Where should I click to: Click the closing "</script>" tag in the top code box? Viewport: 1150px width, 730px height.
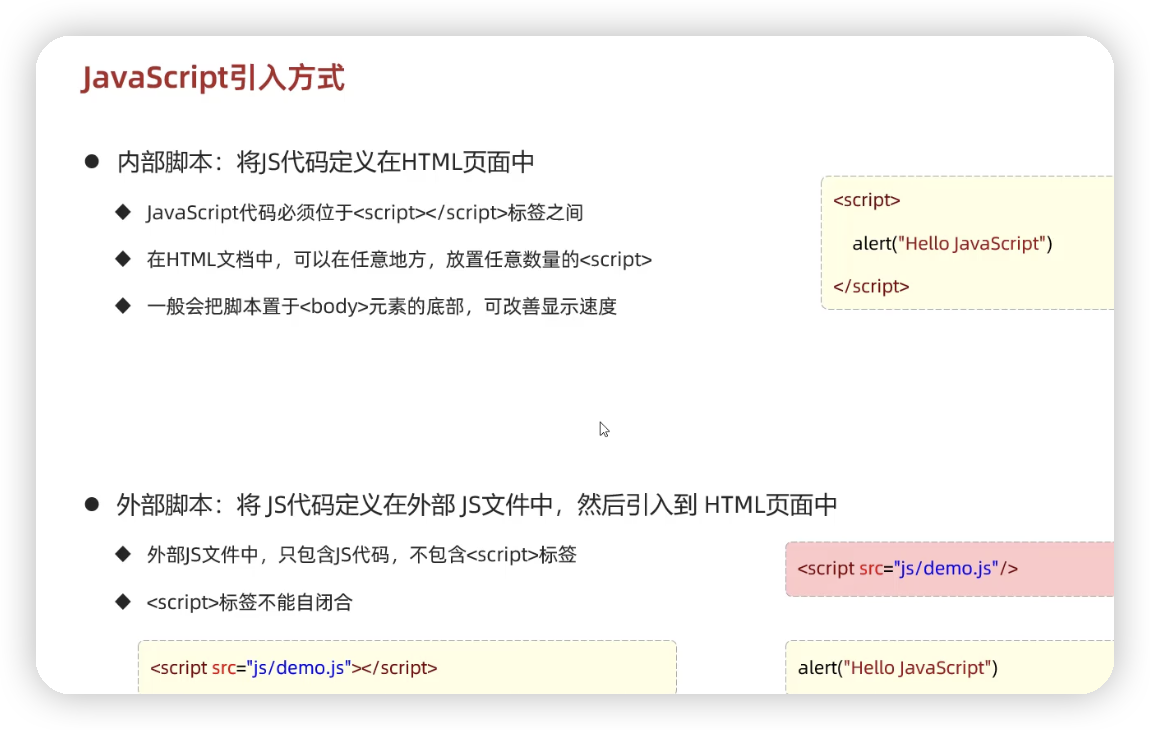coord(871,286)
